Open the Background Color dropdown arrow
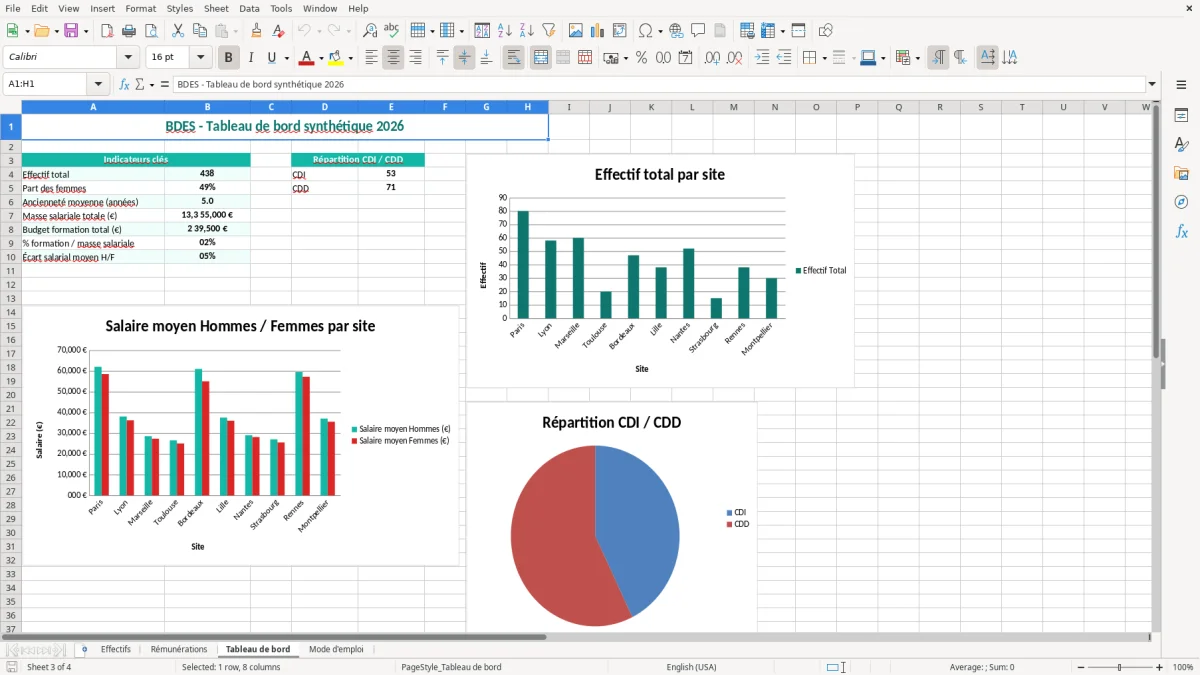 click(x=350, y=58)
